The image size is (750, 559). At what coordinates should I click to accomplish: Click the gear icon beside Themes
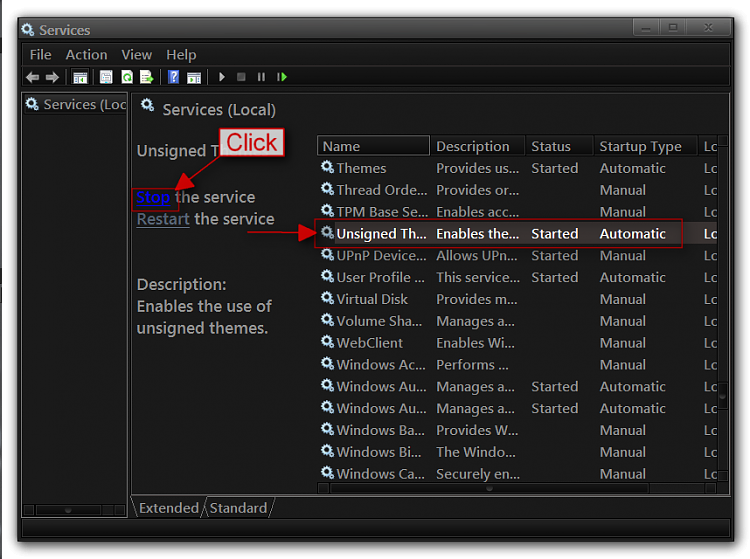[x=327, y=167]
